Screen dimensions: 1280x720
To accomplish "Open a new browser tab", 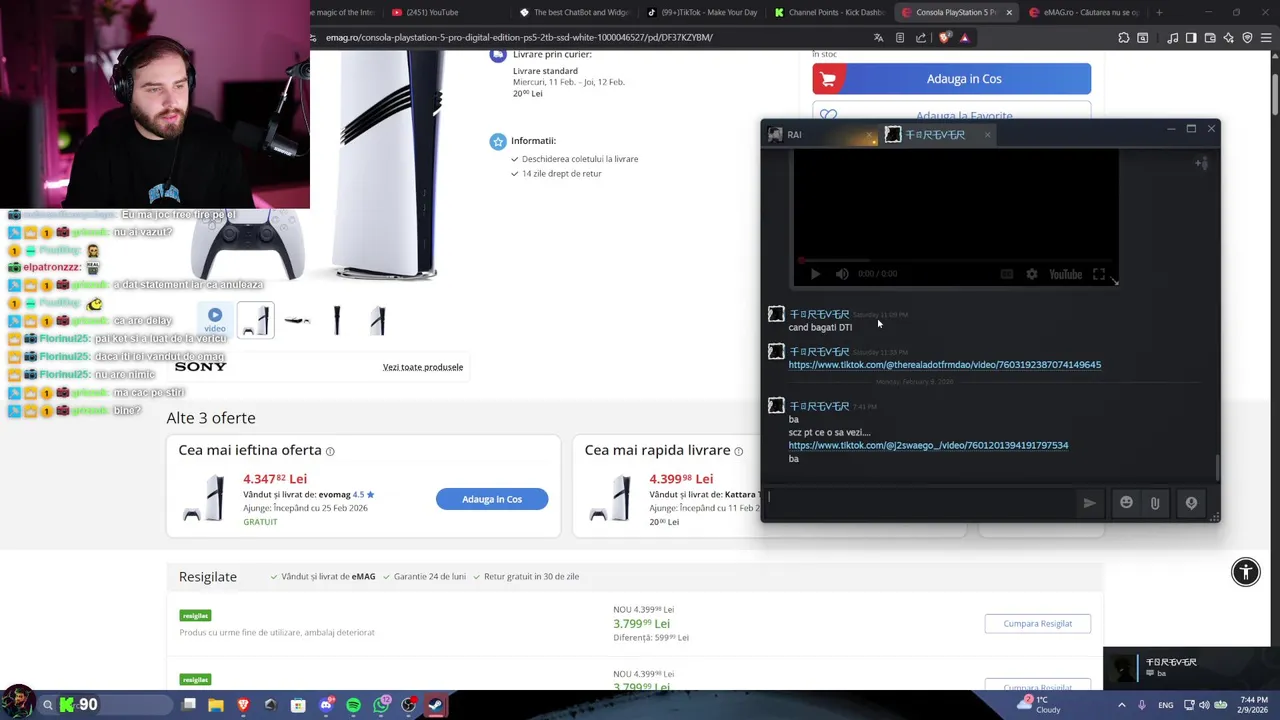I will tap(1159, 12).
